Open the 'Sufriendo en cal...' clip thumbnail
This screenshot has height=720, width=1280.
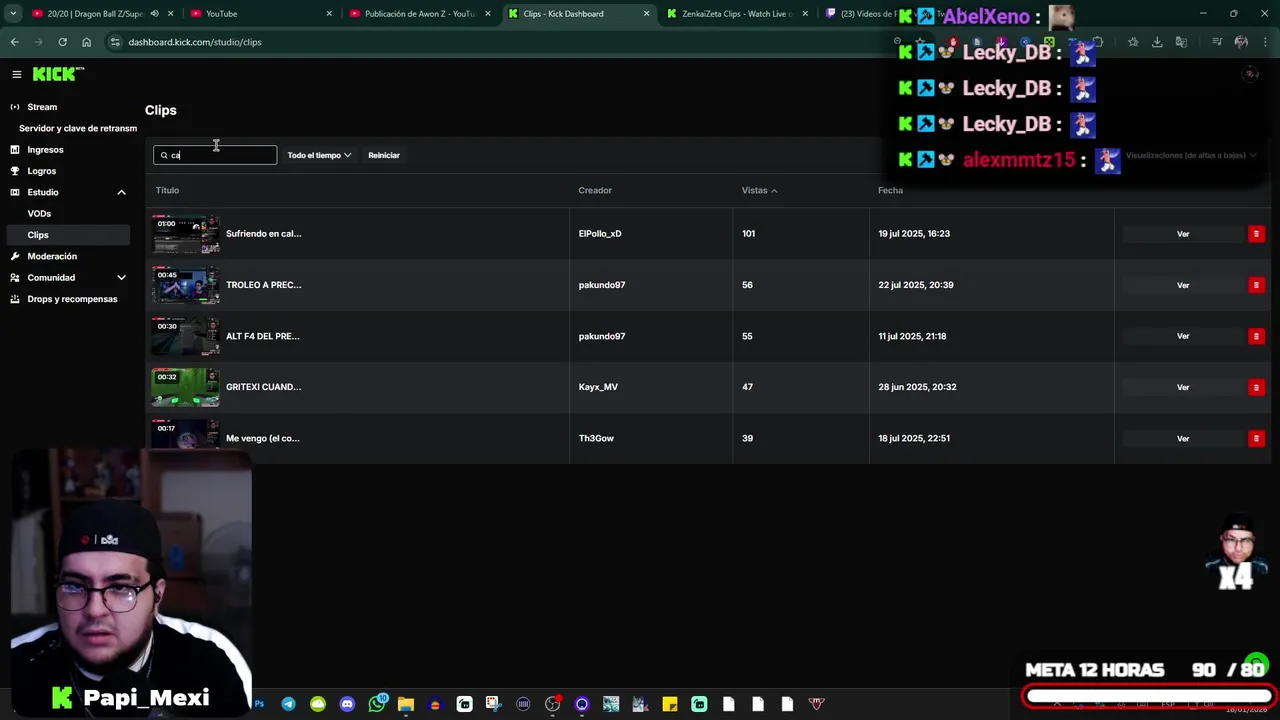click(185, 234)
